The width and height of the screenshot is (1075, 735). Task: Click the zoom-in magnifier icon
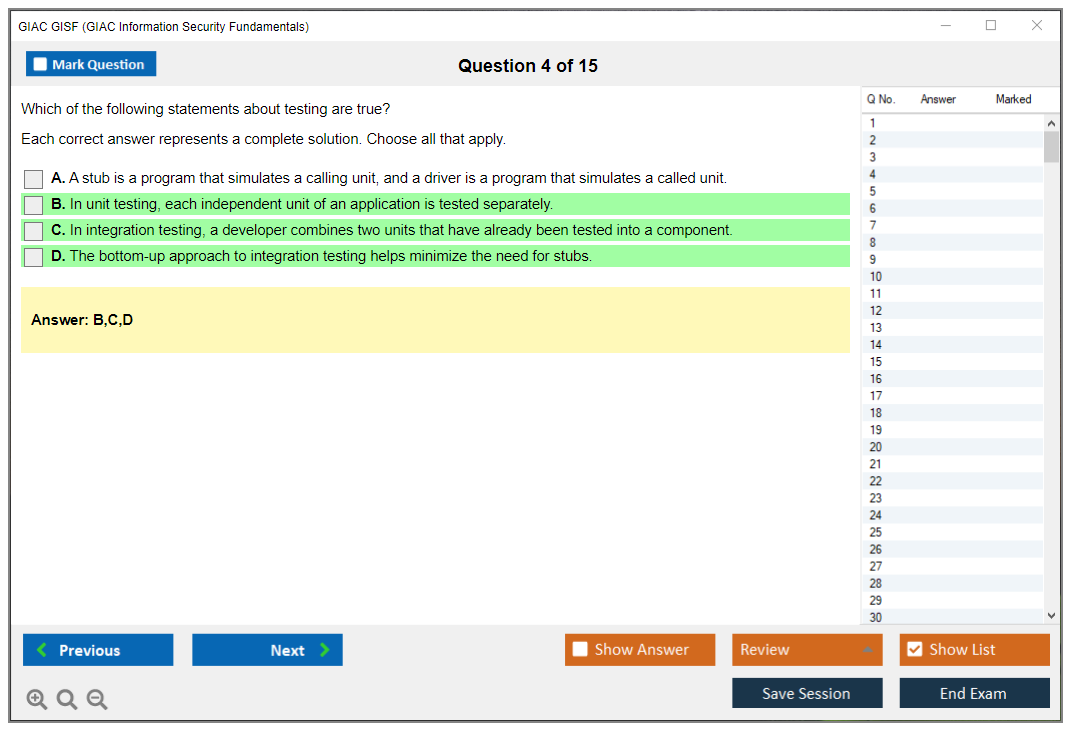click(36, 699)
